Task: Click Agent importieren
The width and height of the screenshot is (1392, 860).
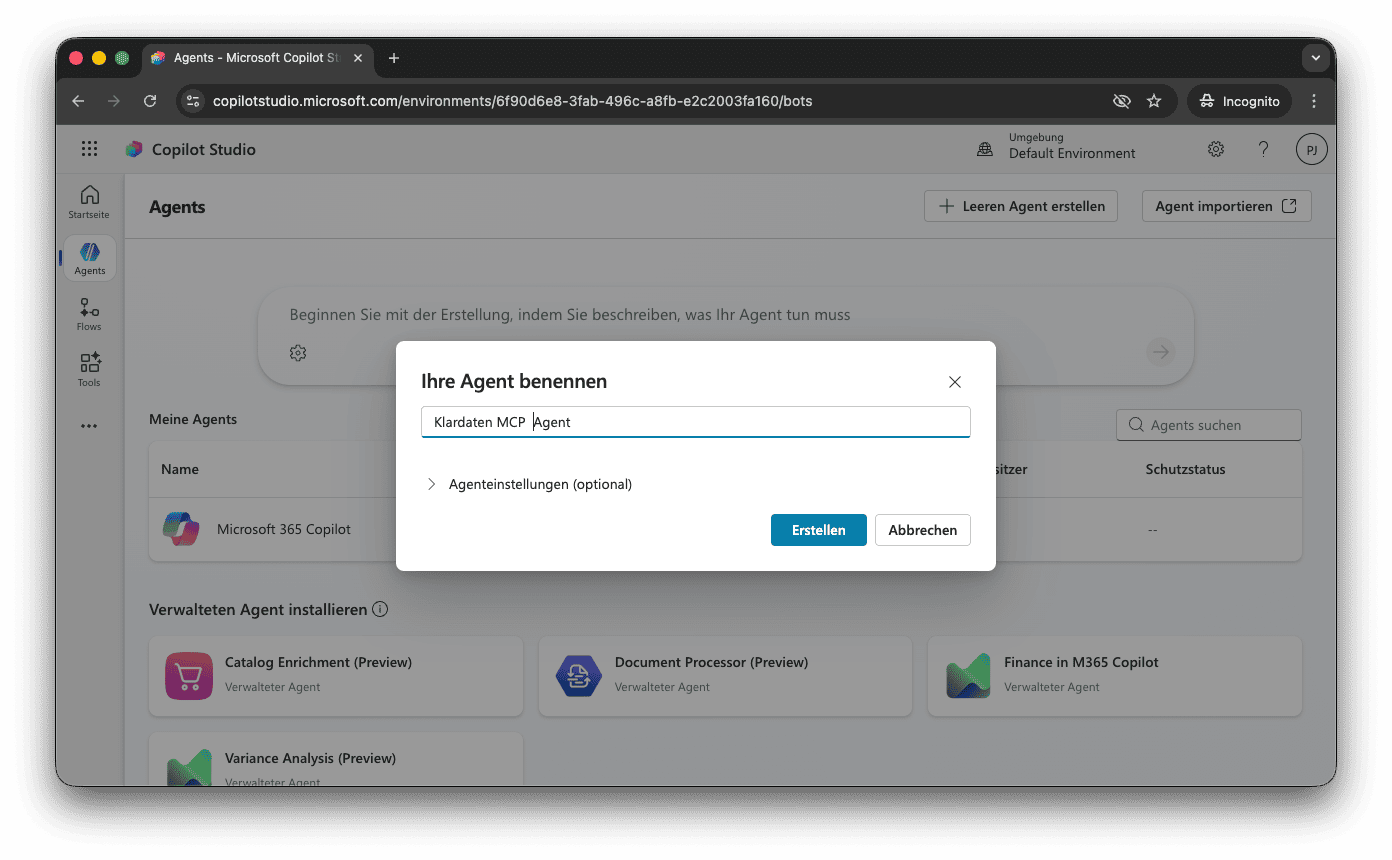Action: coord(1226,206)
